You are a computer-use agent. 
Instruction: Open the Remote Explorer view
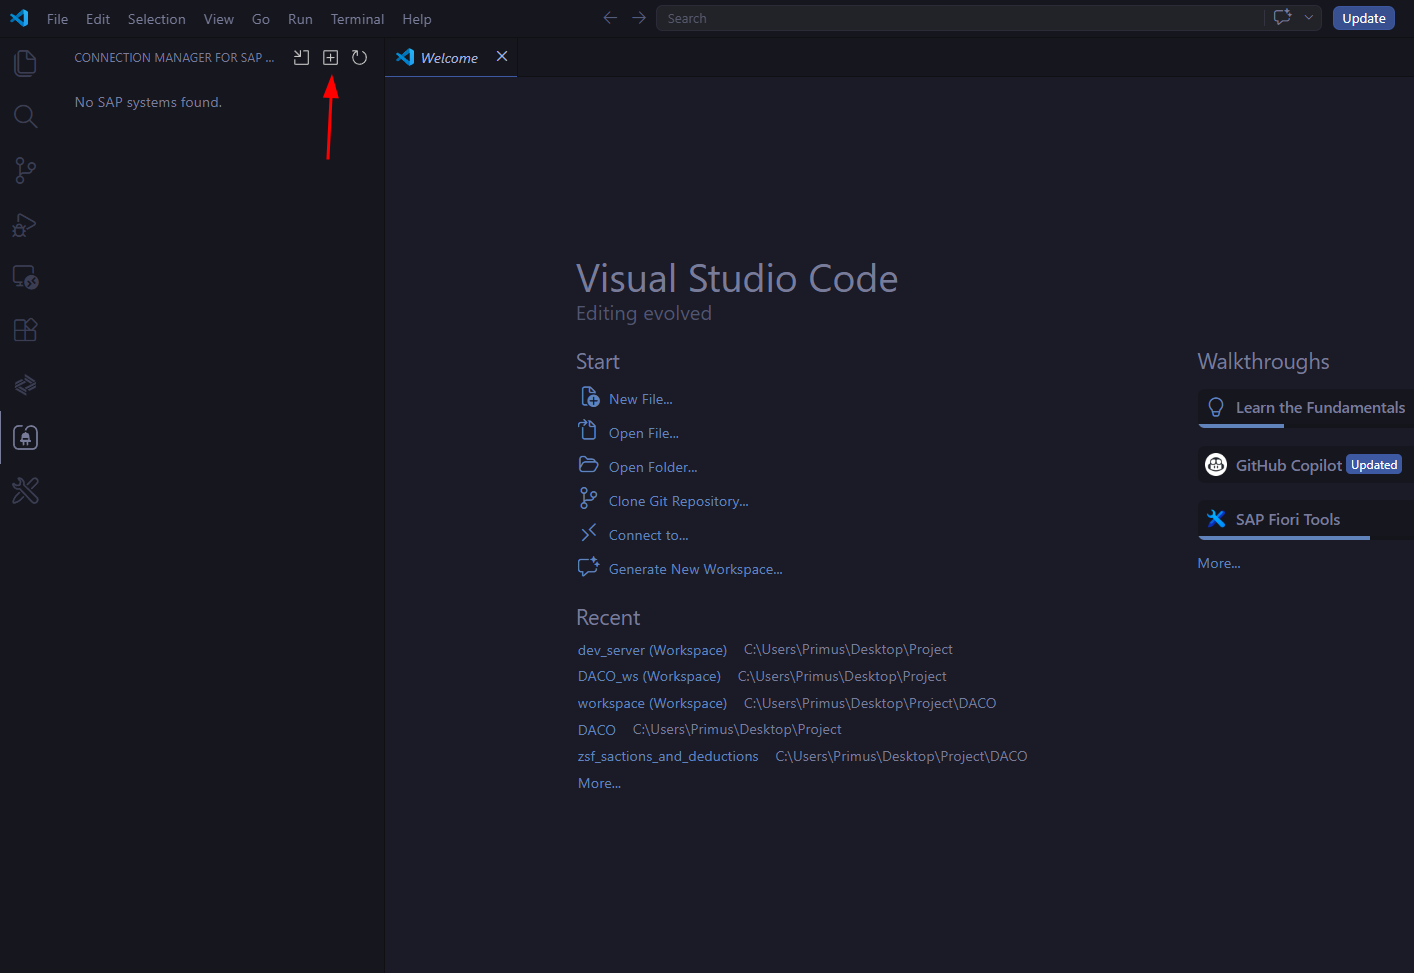pos(25,277)
